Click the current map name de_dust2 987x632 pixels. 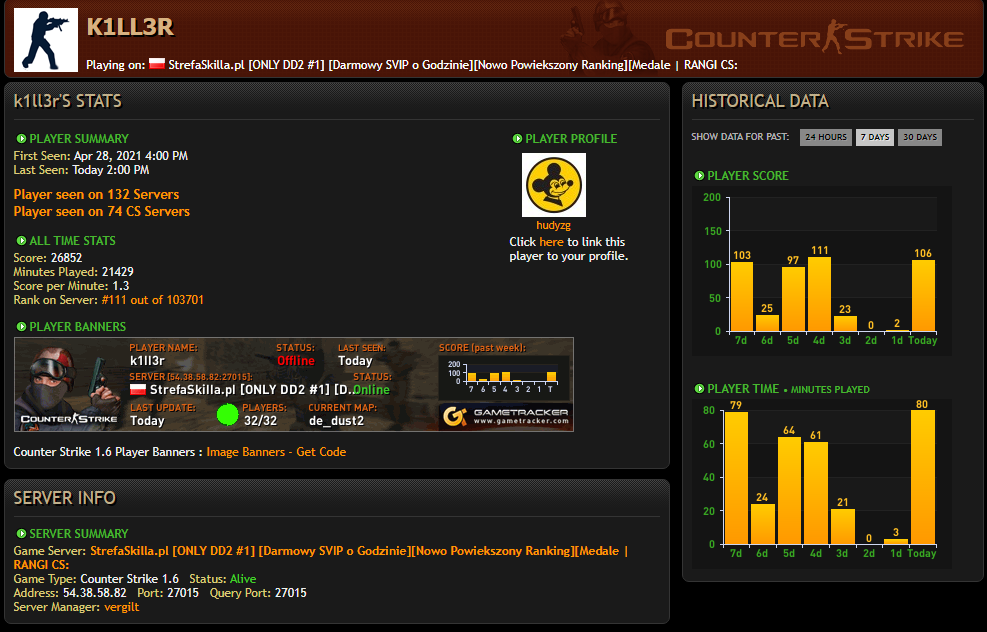[x=336, y=421]
